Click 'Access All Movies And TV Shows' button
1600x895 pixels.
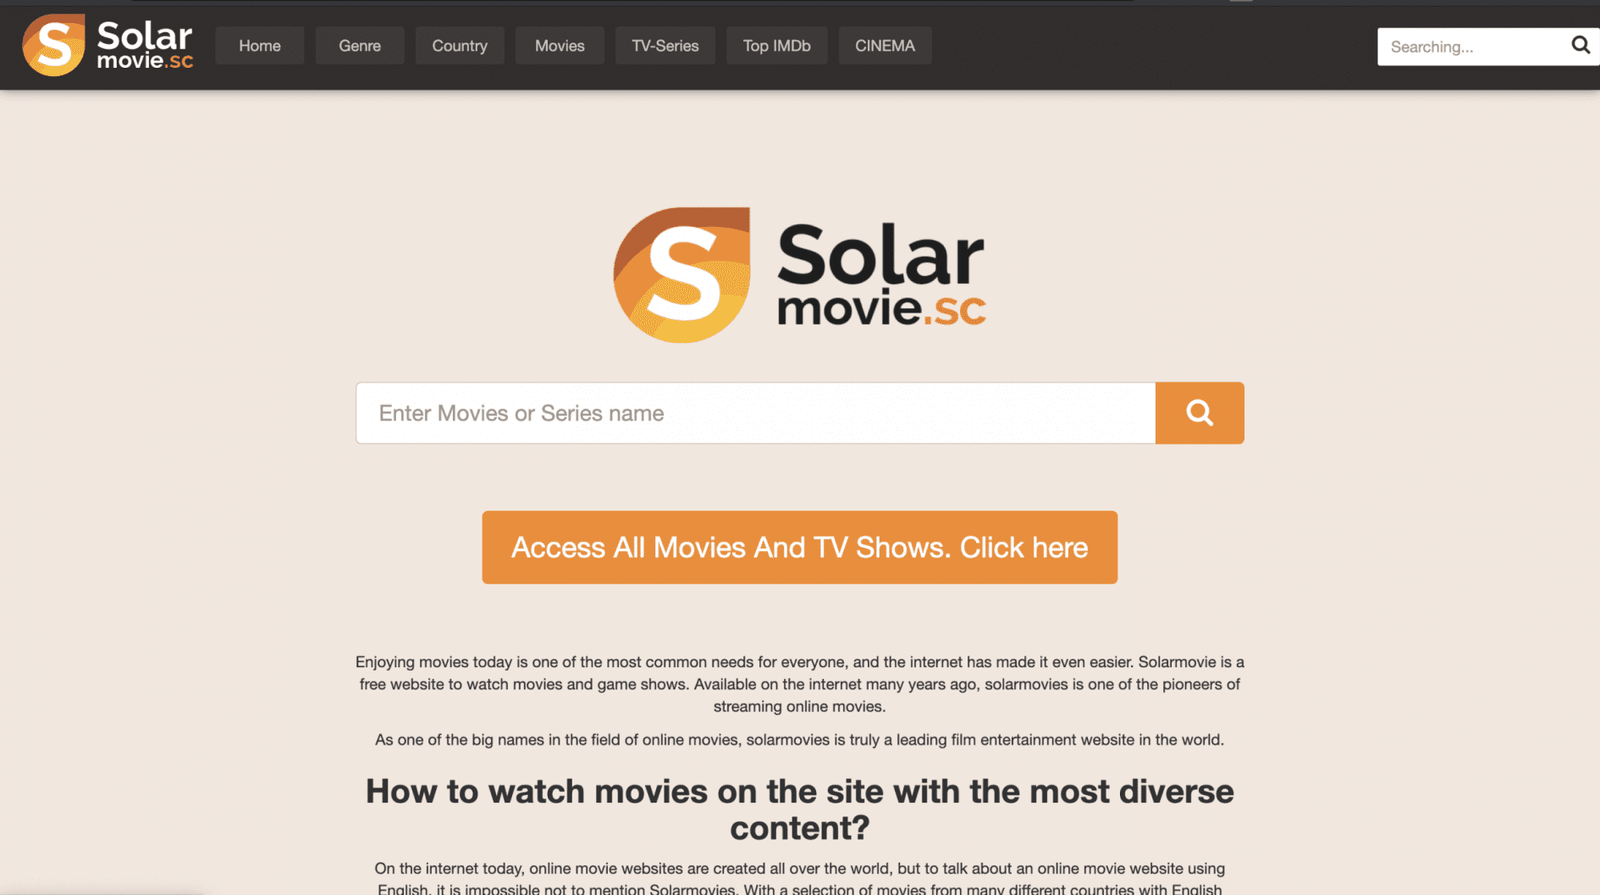[x=800, y=547]
